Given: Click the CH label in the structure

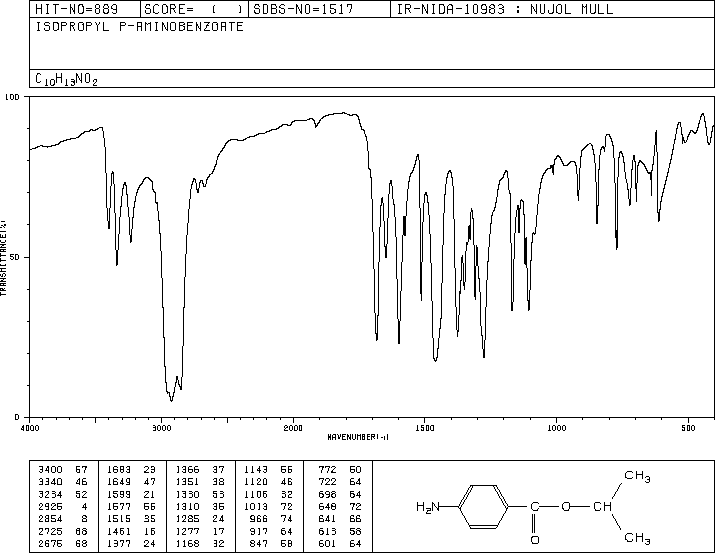Looking at the screenshot, I should 602,506.
